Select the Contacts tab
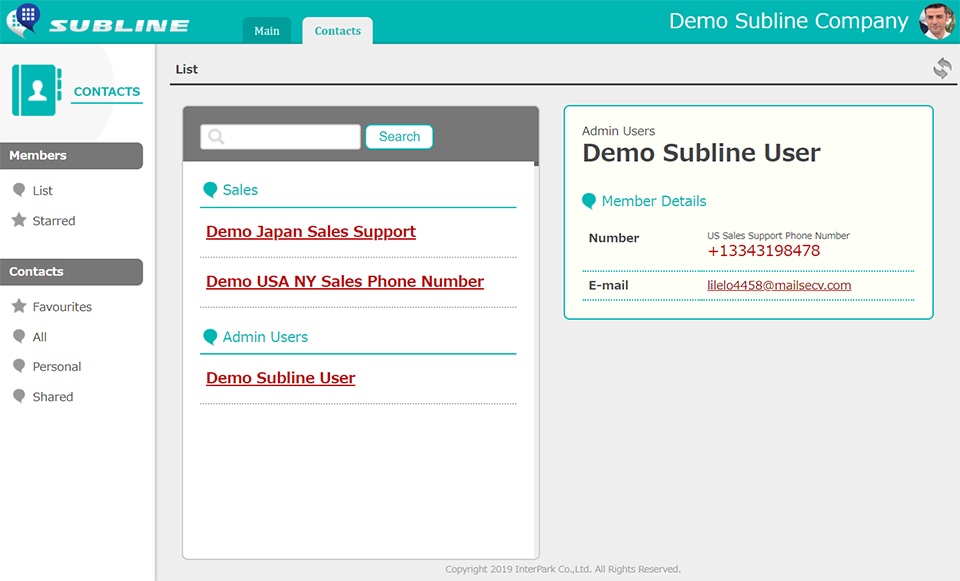This screenshot has height=581, width=960. click(337, 31)
